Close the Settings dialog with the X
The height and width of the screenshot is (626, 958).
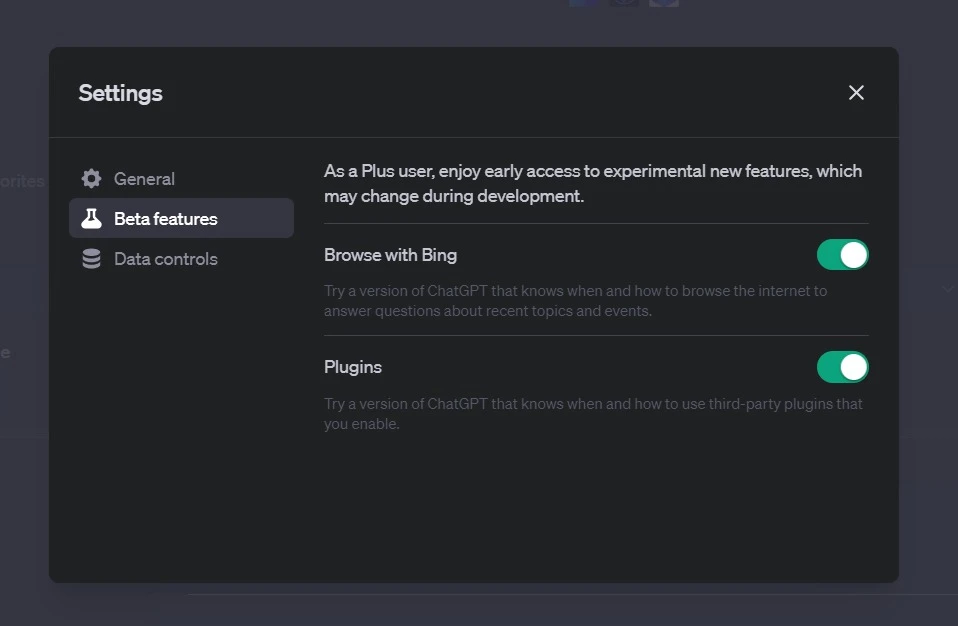856,93
